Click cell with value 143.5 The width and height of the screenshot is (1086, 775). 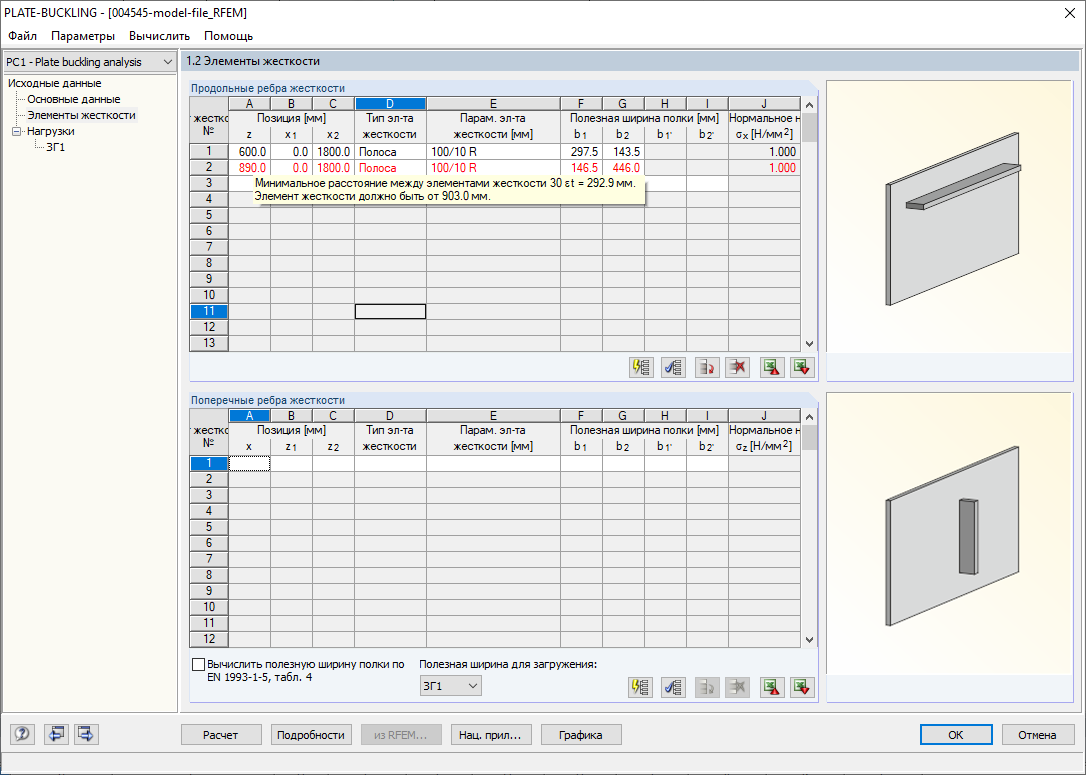623,152
